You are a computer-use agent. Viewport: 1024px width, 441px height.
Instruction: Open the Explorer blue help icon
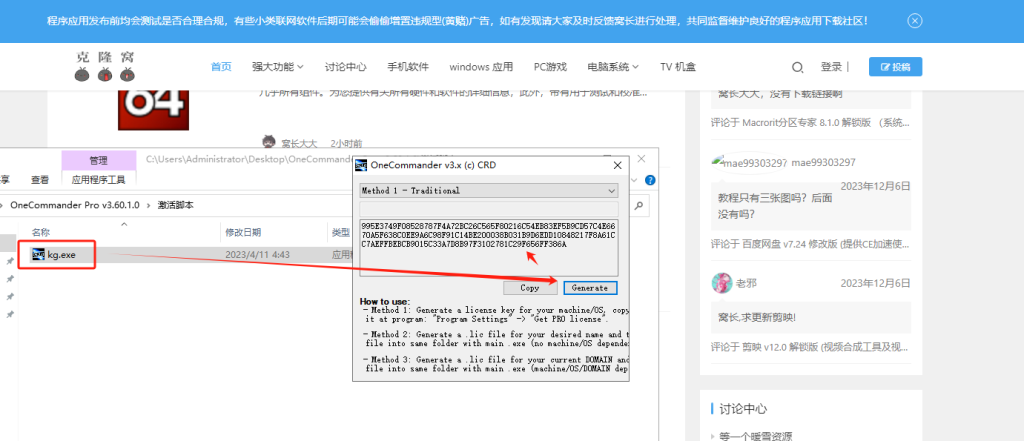pos(650,180)
